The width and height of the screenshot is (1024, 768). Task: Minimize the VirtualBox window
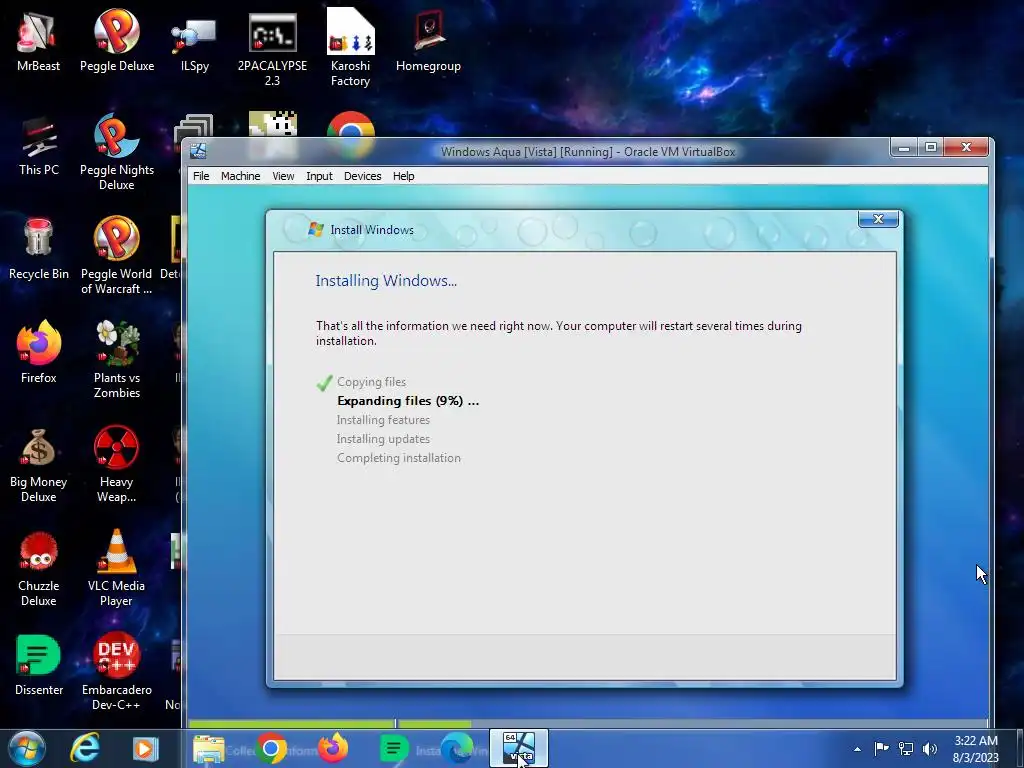click(x=904, y=148)
